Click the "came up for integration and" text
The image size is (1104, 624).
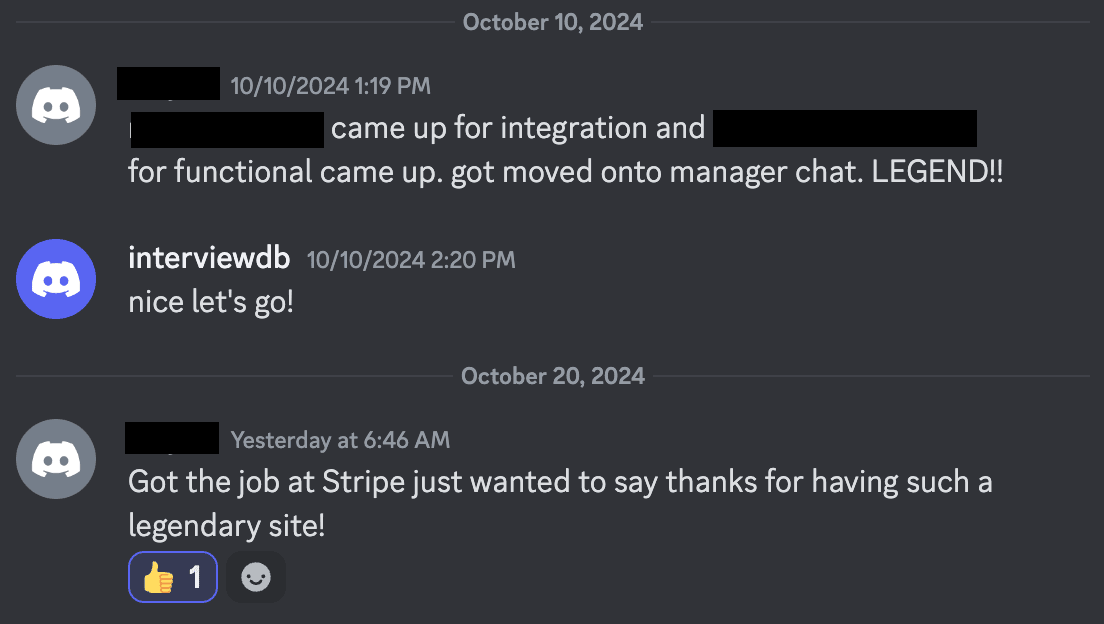518,129
